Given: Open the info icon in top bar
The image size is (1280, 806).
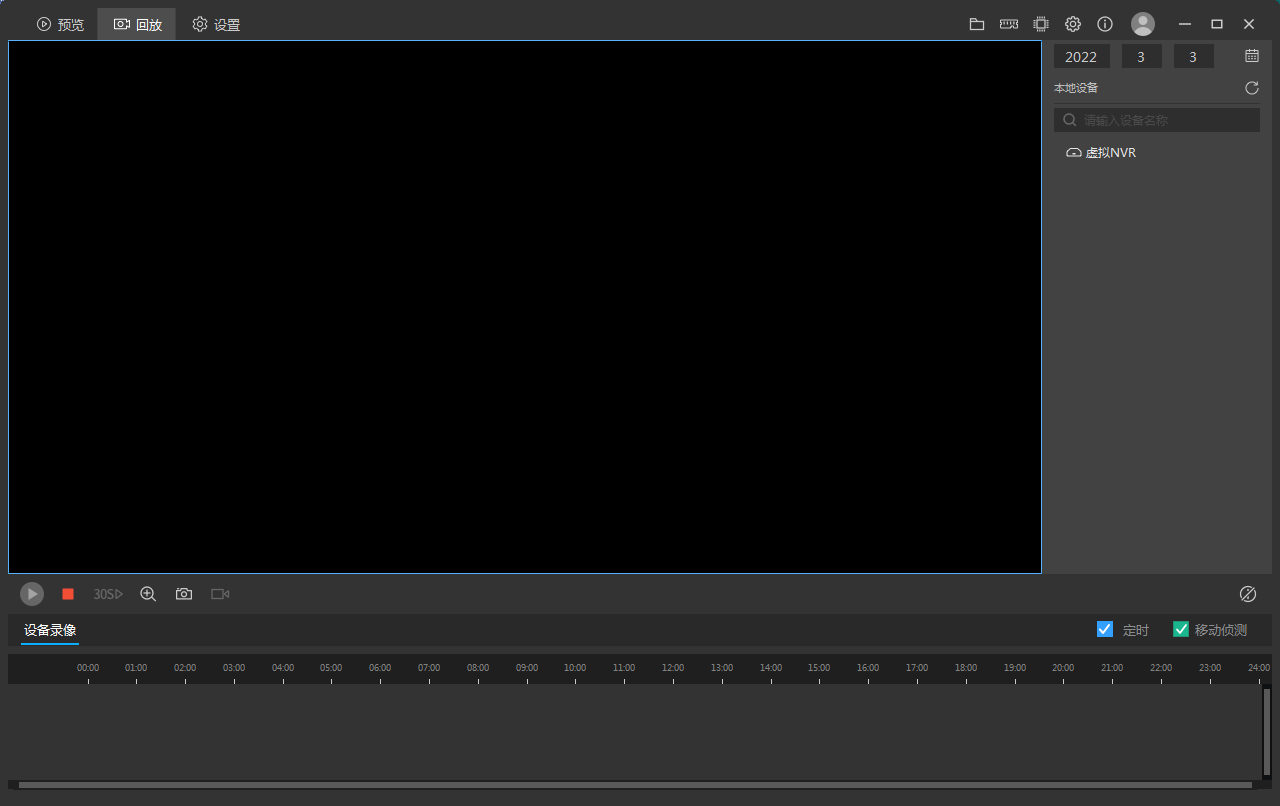Looking at the screenshot, I should tap(1105, 24).
